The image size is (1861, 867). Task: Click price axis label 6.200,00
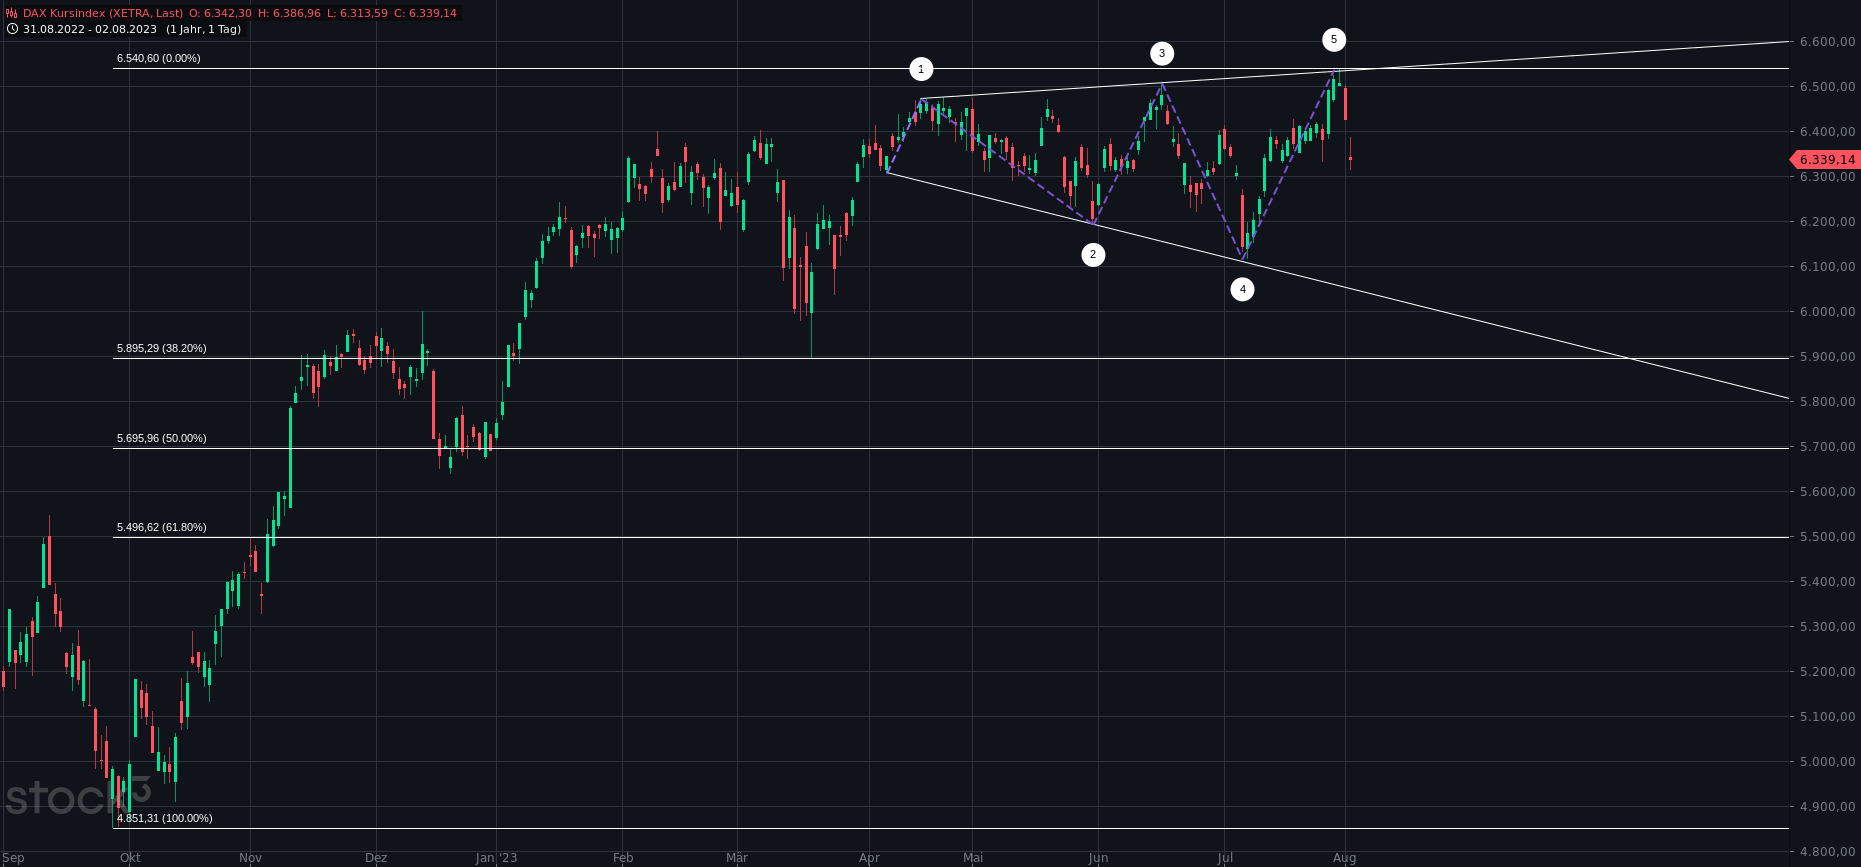(1827, 222)
